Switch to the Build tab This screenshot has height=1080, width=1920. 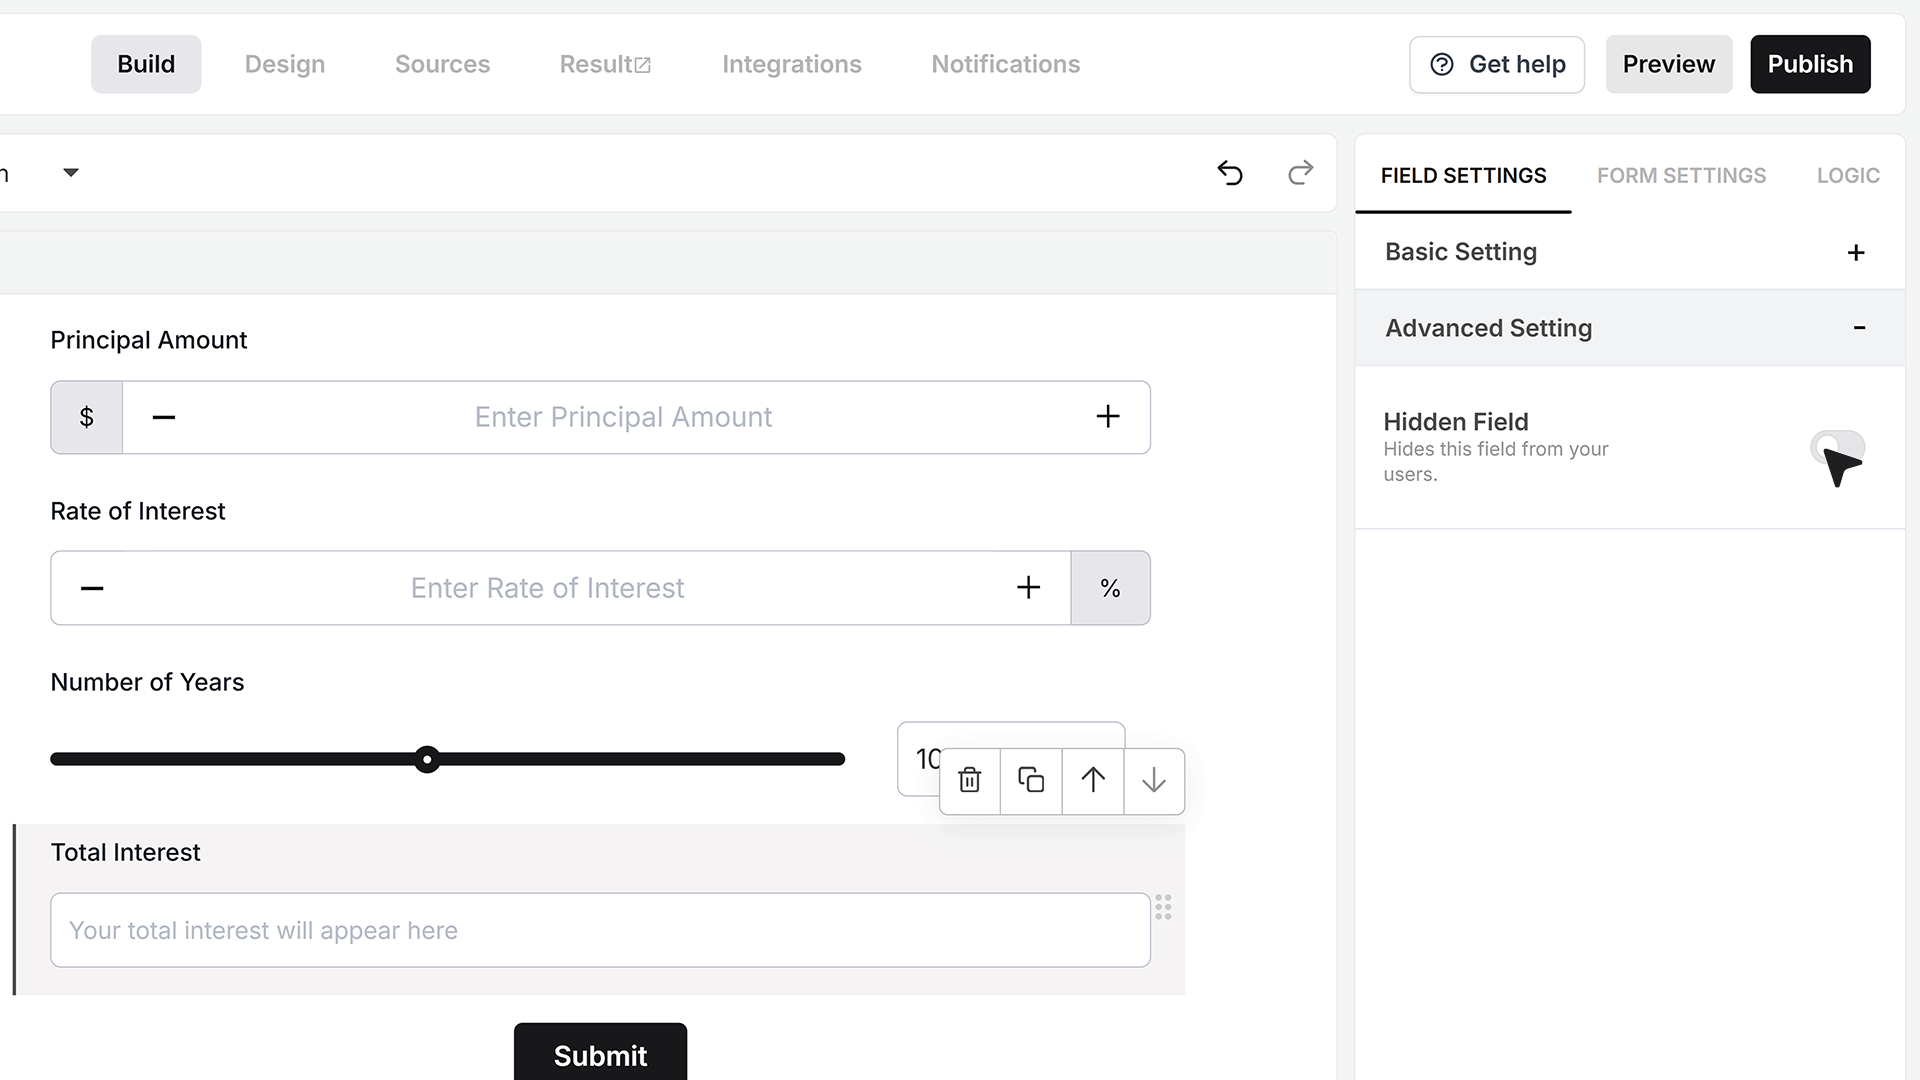pyautogui.click(x=146, y=64)
